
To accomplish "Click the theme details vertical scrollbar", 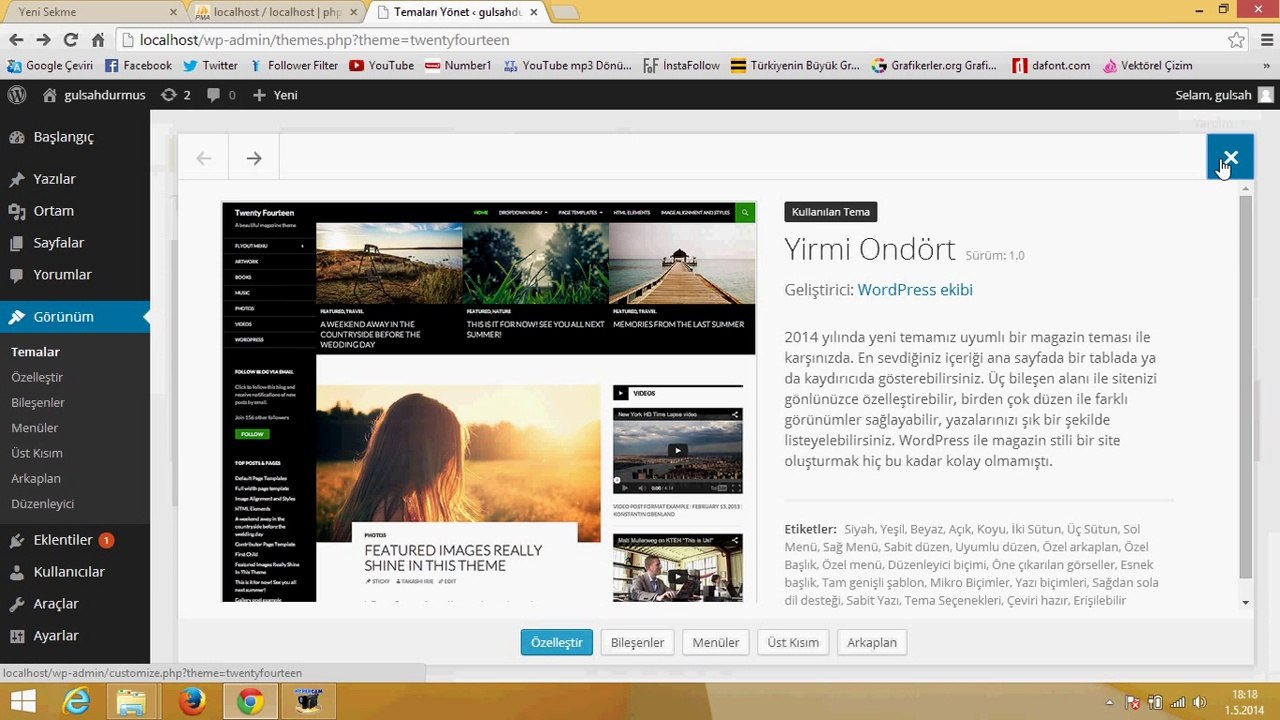I will click(x=1245, y=387).
